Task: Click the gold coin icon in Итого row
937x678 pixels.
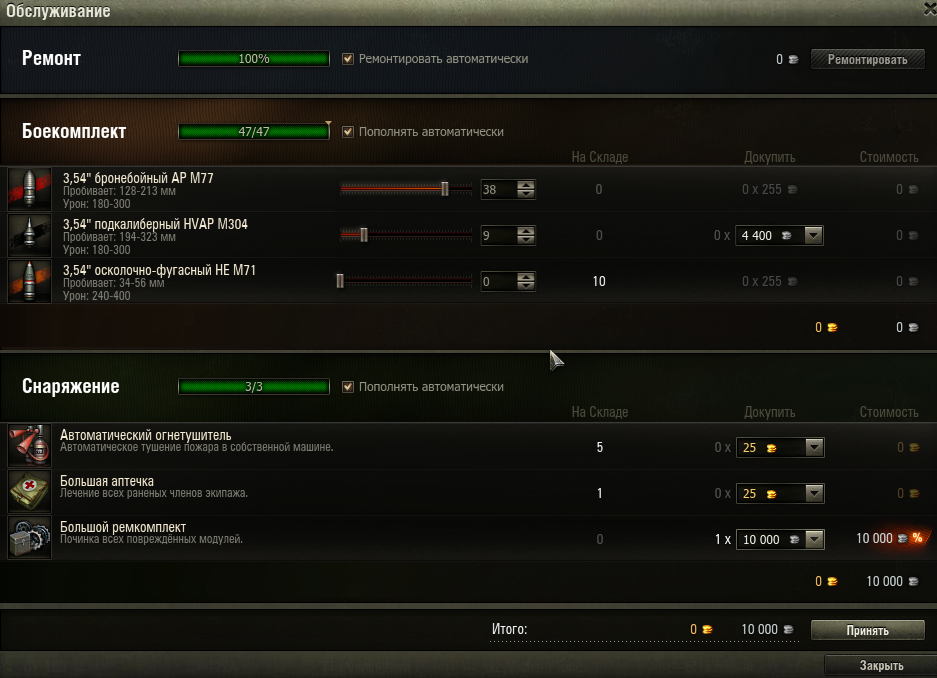Action: coord(708,630)
